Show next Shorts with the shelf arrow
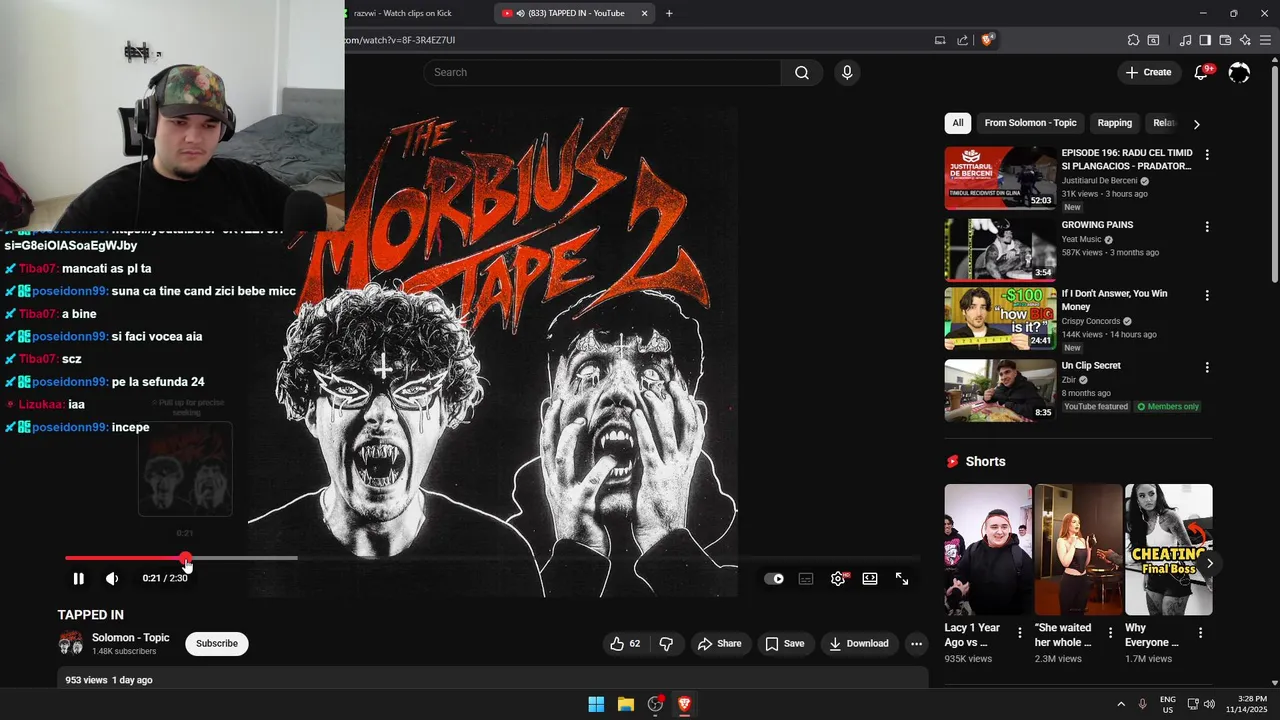 [1210, 564]
